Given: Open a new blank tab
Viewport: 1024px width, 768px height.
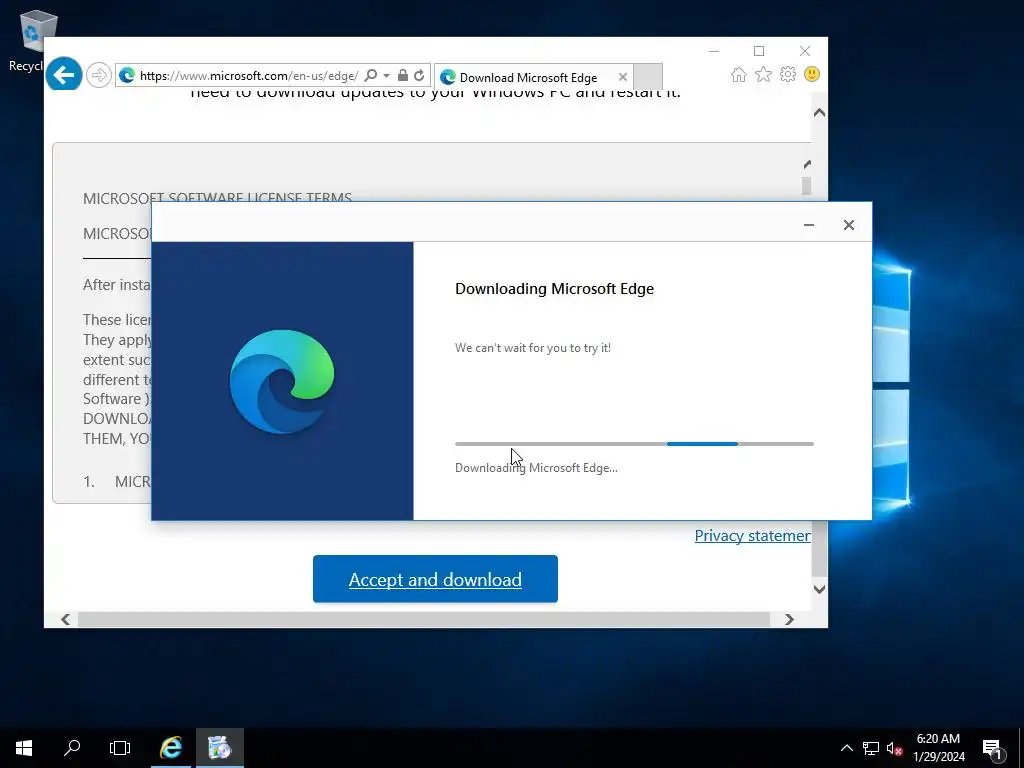Looking at the screenshot, I should tap(648, 76).
